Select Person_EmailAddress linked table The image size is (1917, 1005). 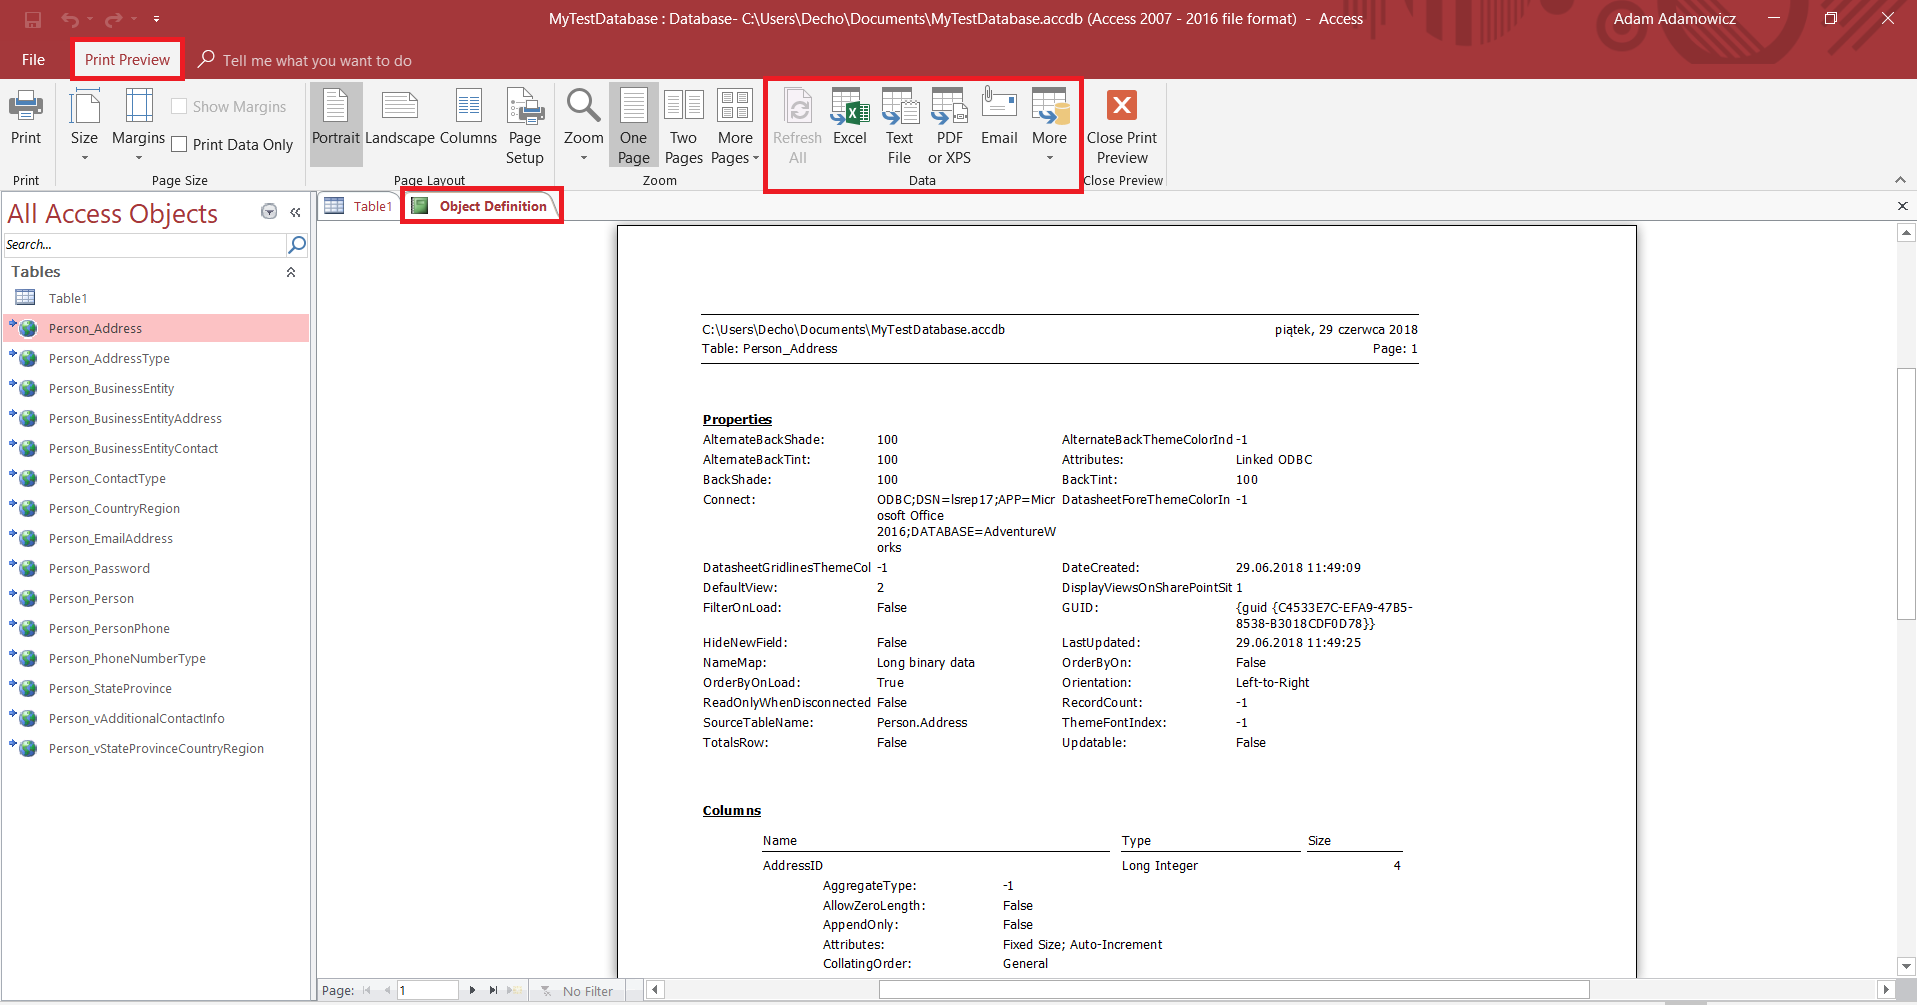110,538
